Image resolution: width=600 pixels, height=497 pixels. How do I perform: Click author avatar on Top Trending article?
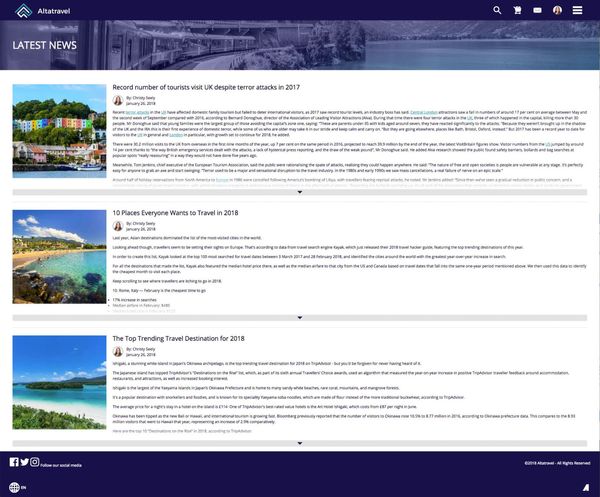[x=118, y=352]
